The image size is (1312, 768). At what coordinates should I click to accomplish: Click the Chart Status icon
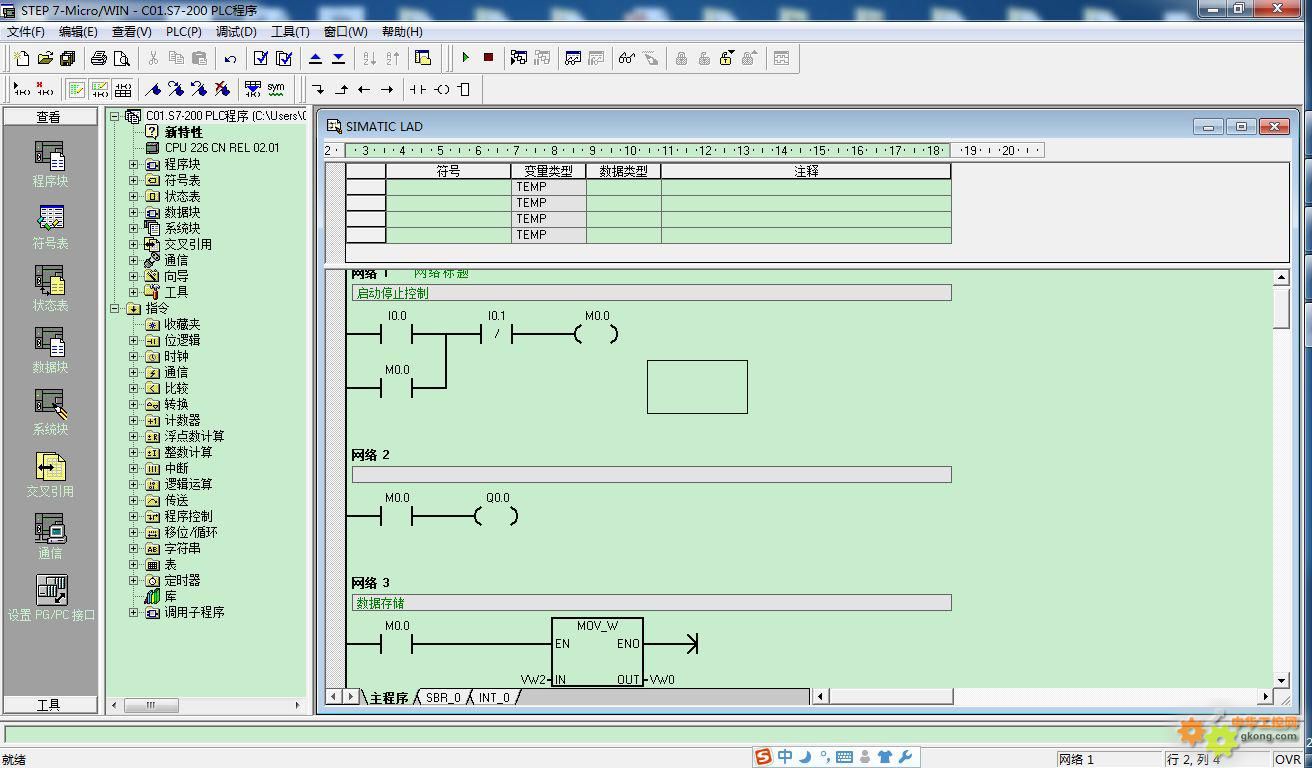[573, 58]
